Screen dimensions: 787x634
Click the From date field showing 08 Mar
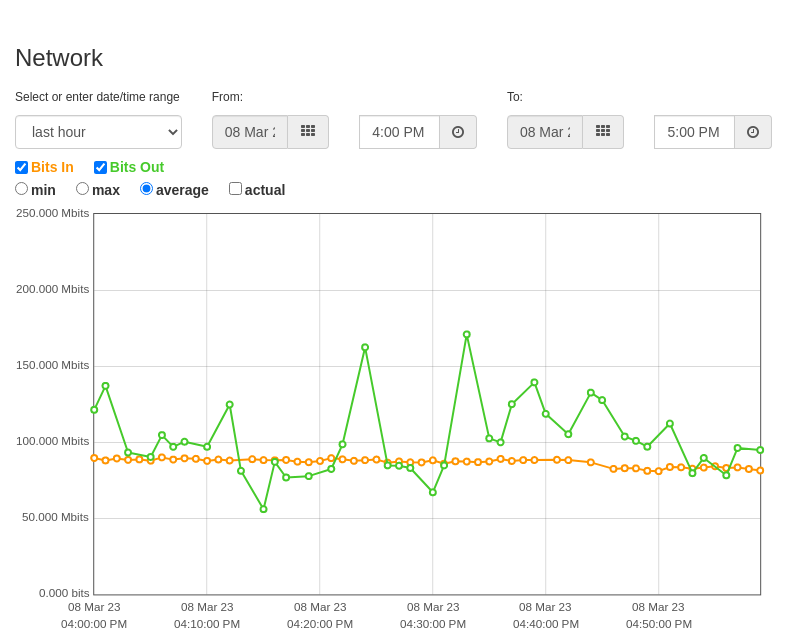tap(250, 132)
